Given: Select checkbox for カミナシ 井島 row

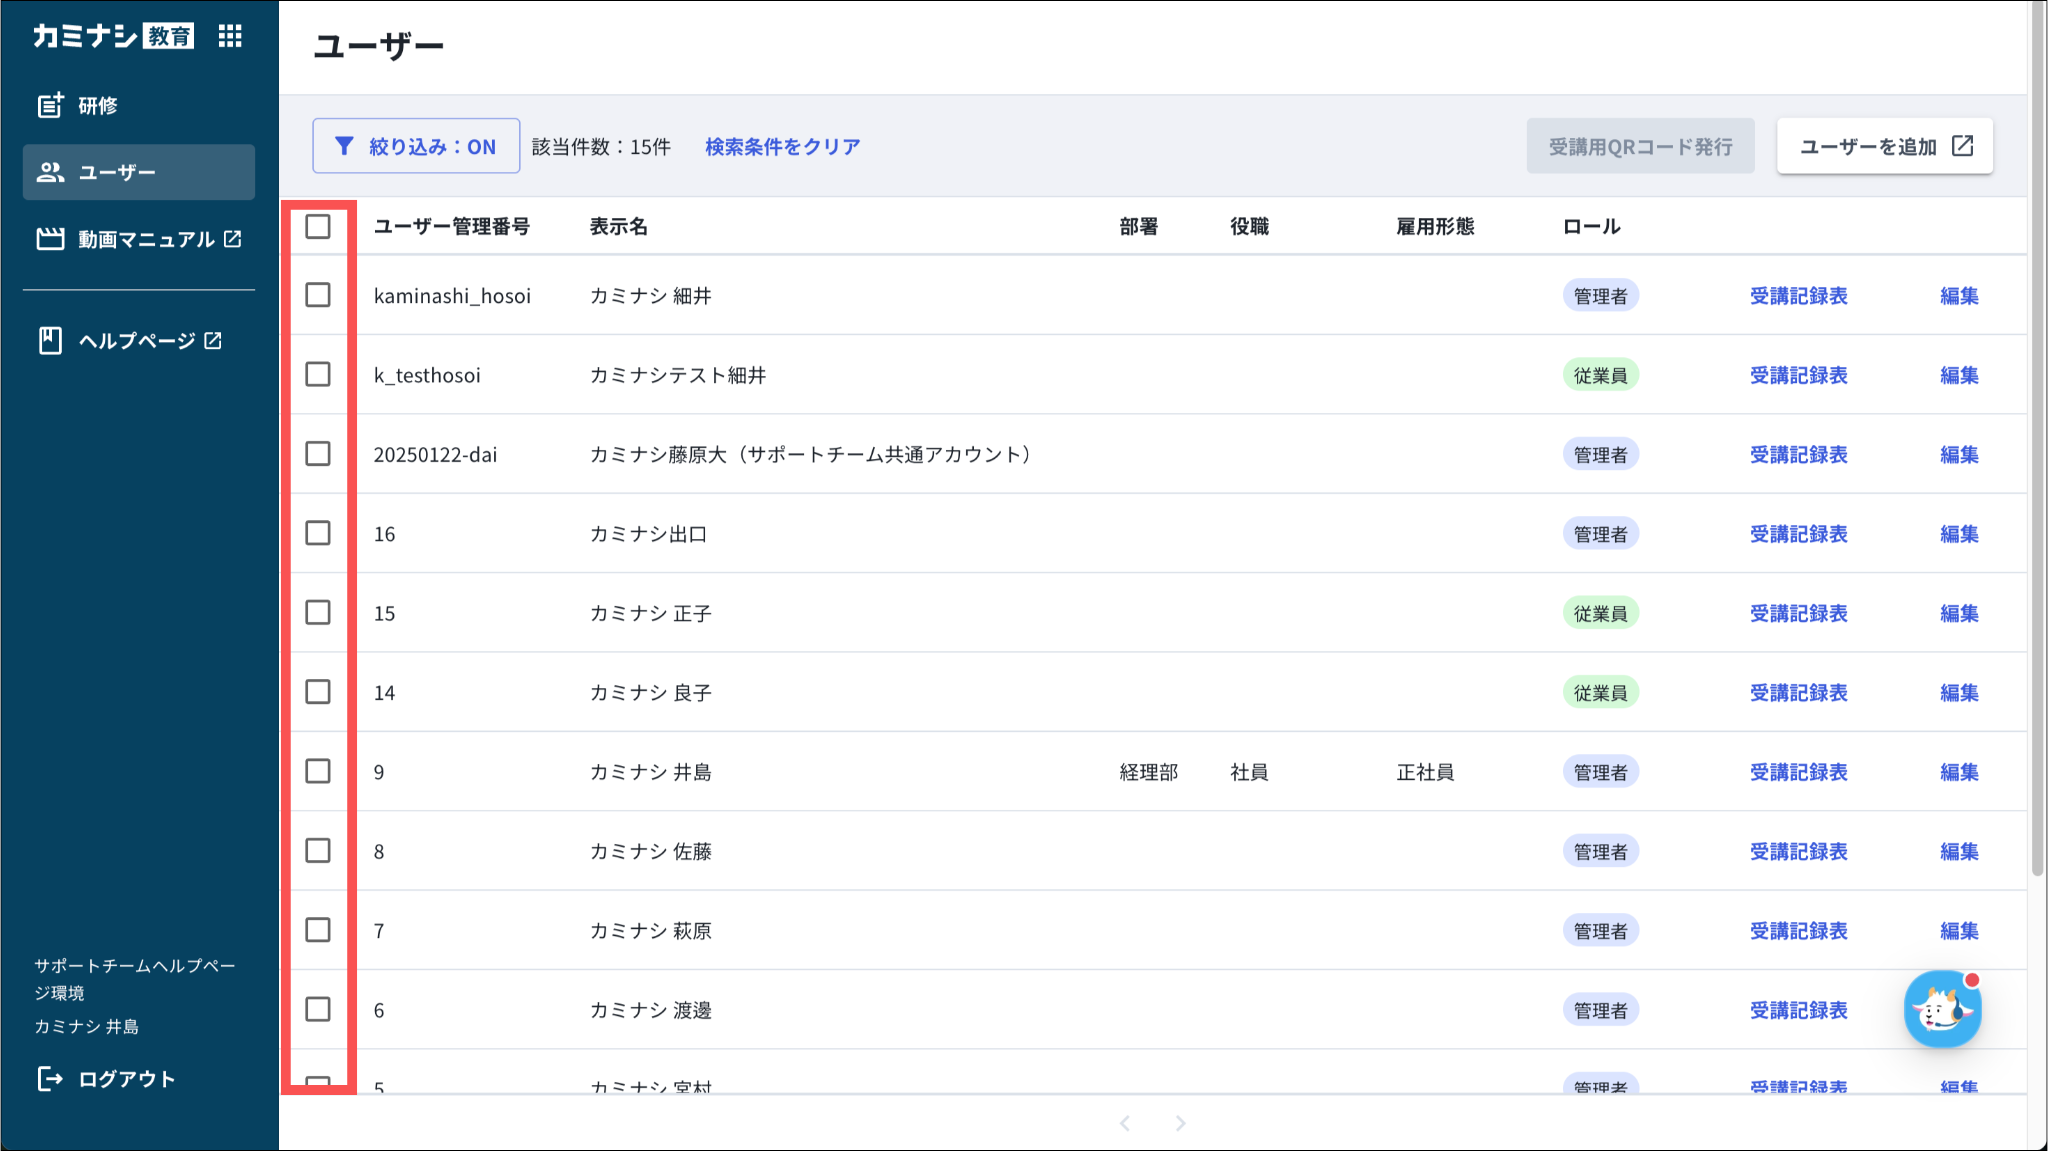Looking at the screenshot, I should pos(318,771).
